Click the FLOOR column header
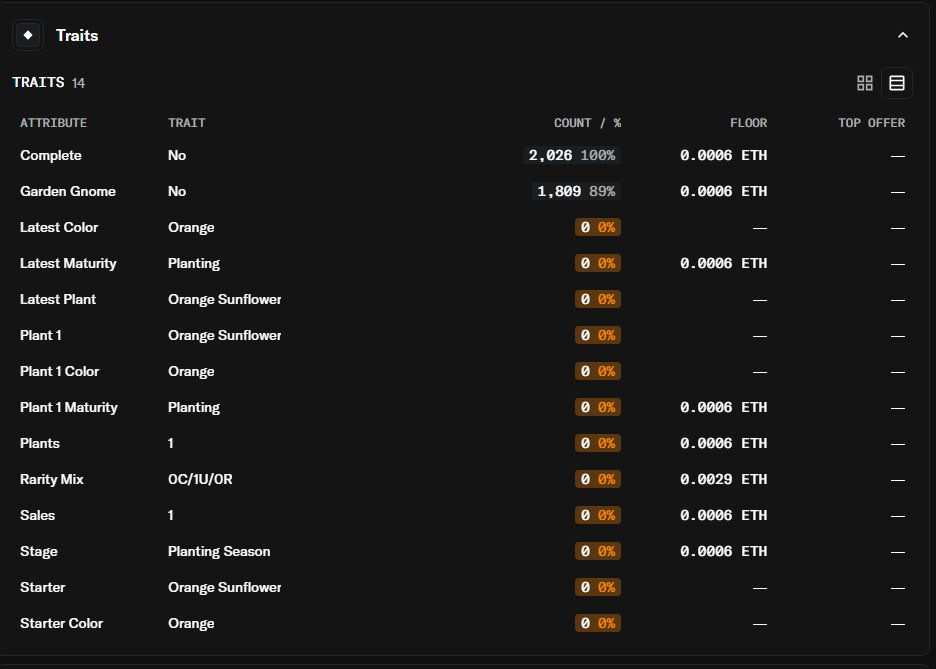The width and height of the screenshot is (936, 669). pyautogui.click(x=749, y=123)
